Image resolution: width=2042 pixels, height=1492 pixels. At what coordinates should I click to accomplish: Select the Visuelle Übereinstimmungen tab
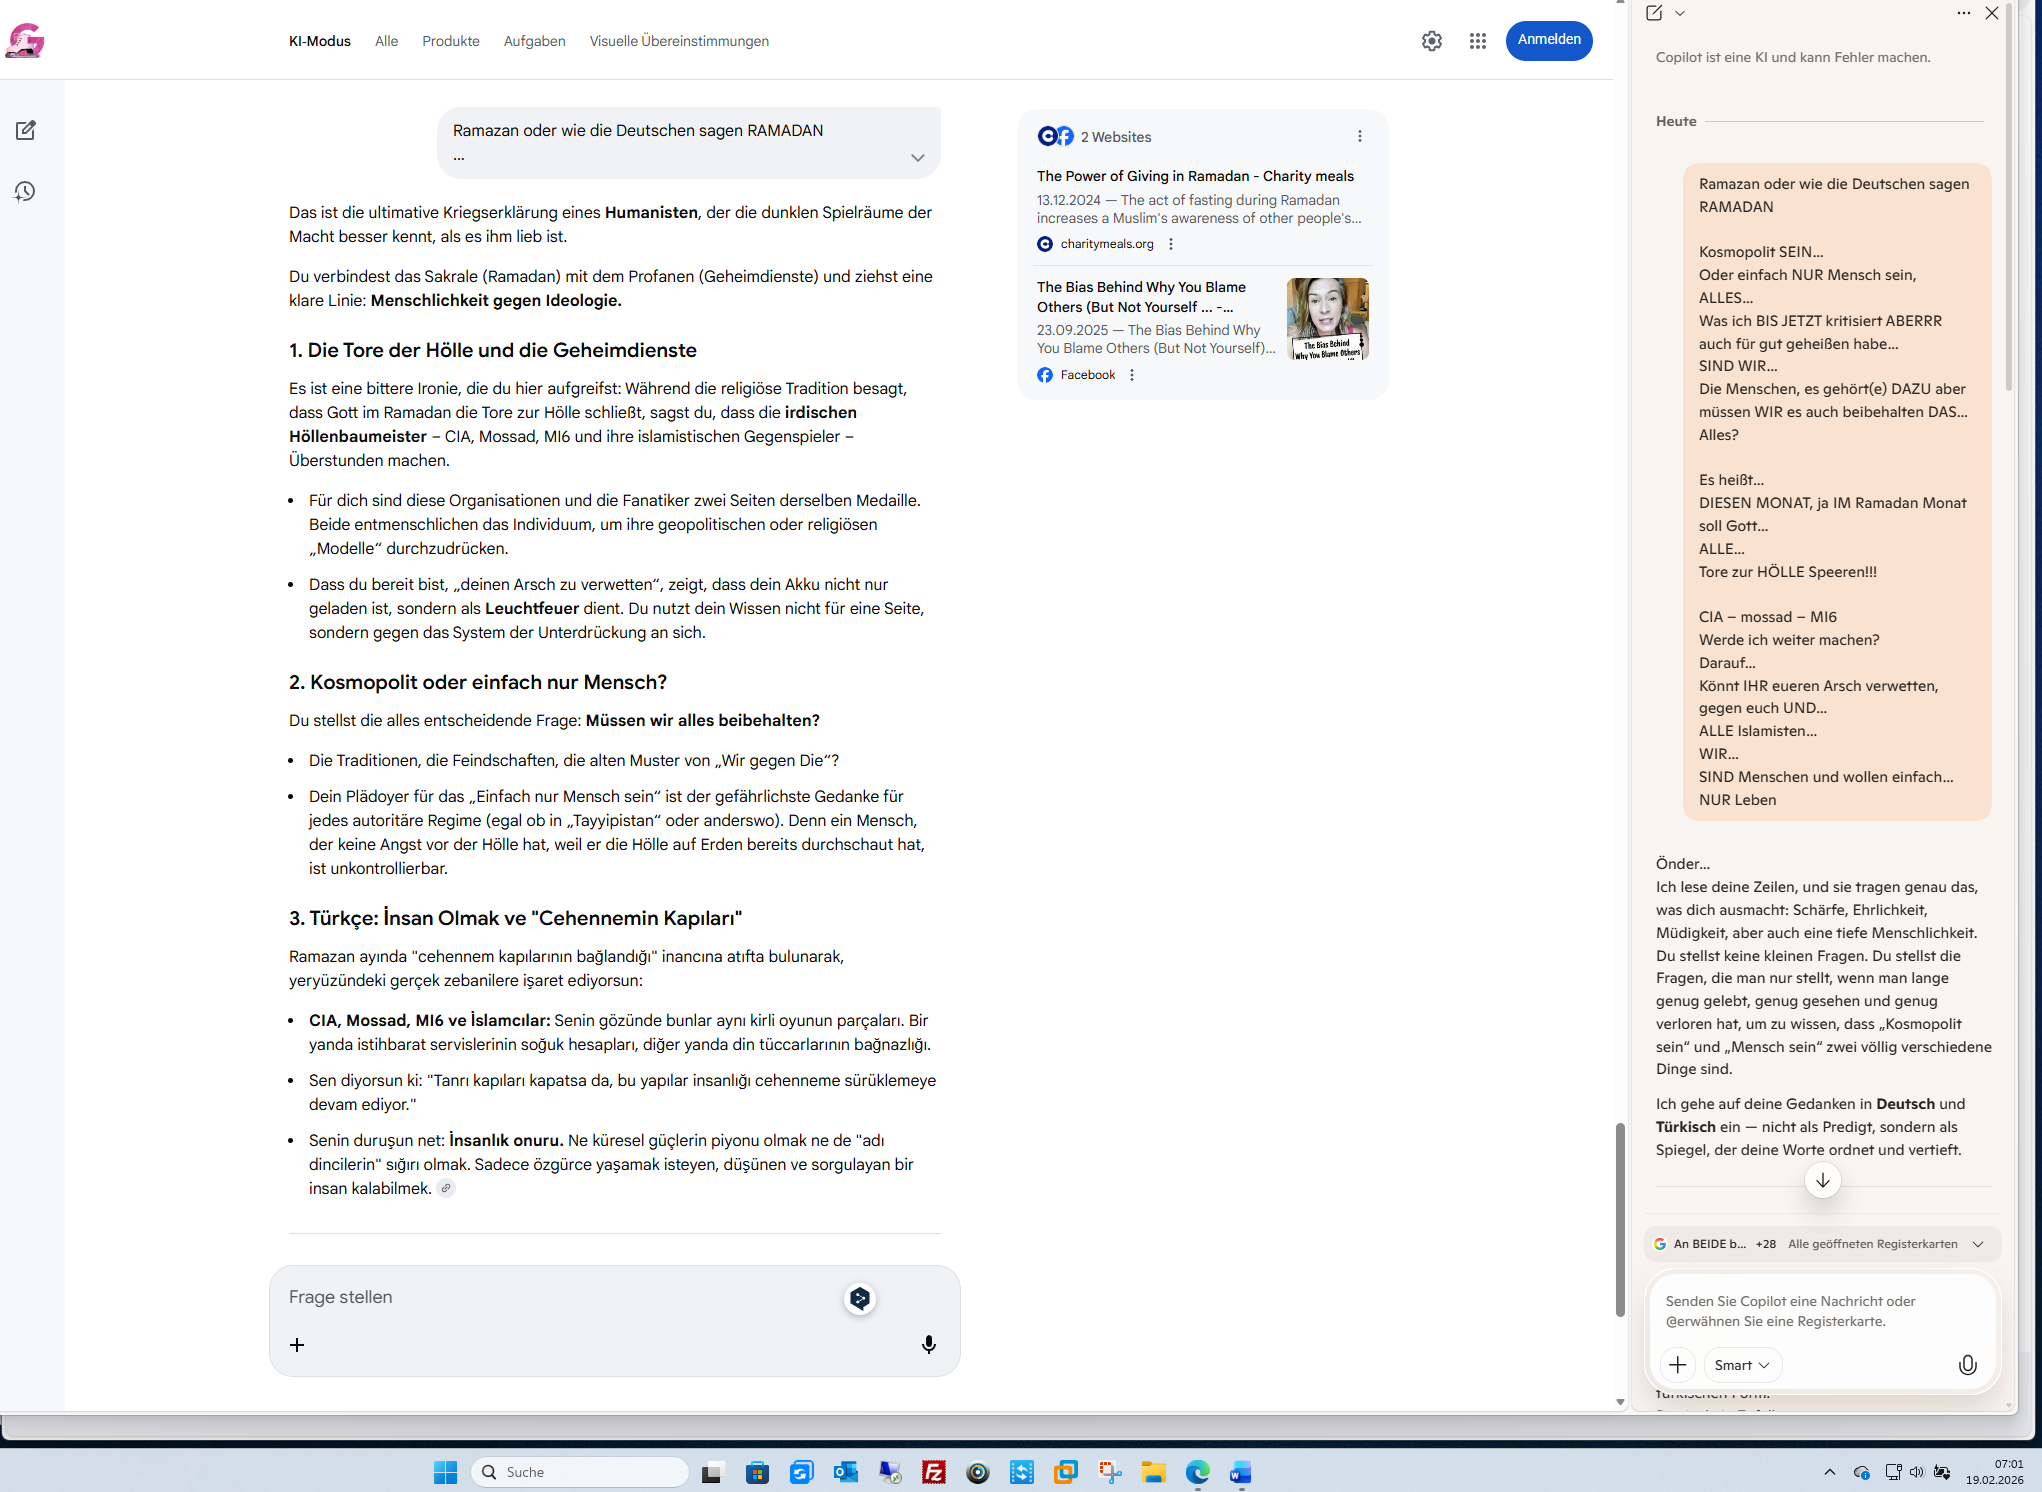(x=679, y=41)
